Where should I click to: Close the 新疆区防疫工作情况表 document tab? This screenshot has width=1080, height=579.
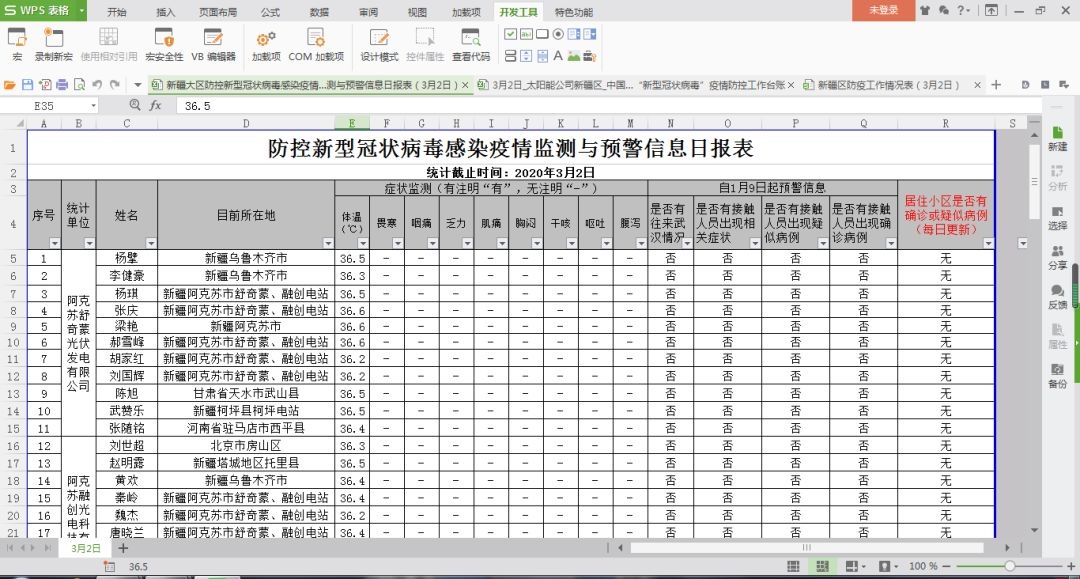(x=977, y=85)
